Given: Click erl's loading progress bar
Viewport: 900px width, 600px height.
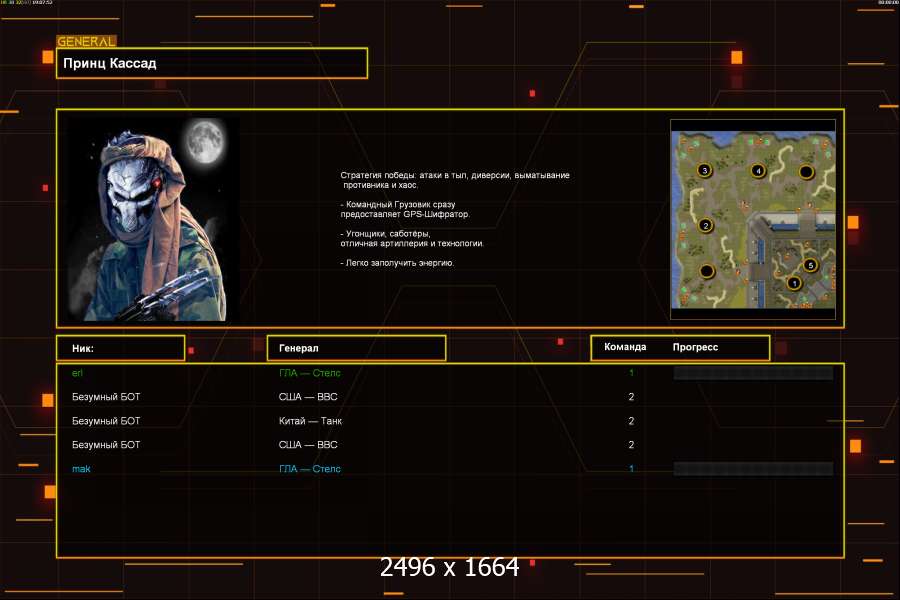Looking at the screenshot, I should tap(753, 373).
